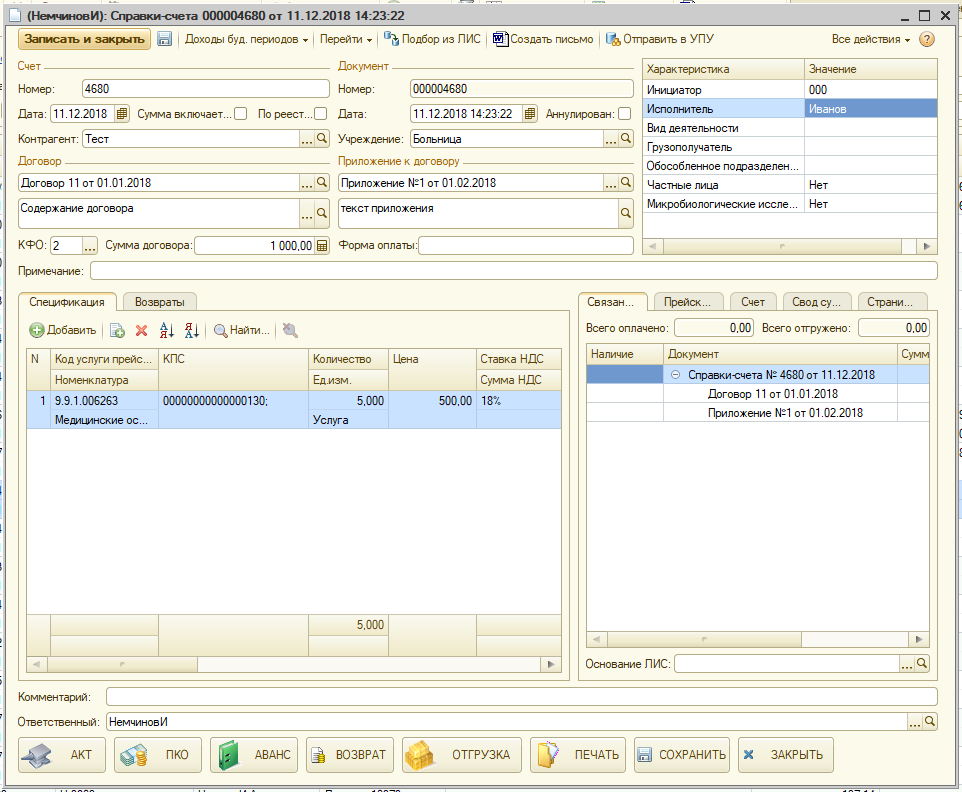Open the Счет tab in right panel
The image size is (962, 792).
[753, 302]
